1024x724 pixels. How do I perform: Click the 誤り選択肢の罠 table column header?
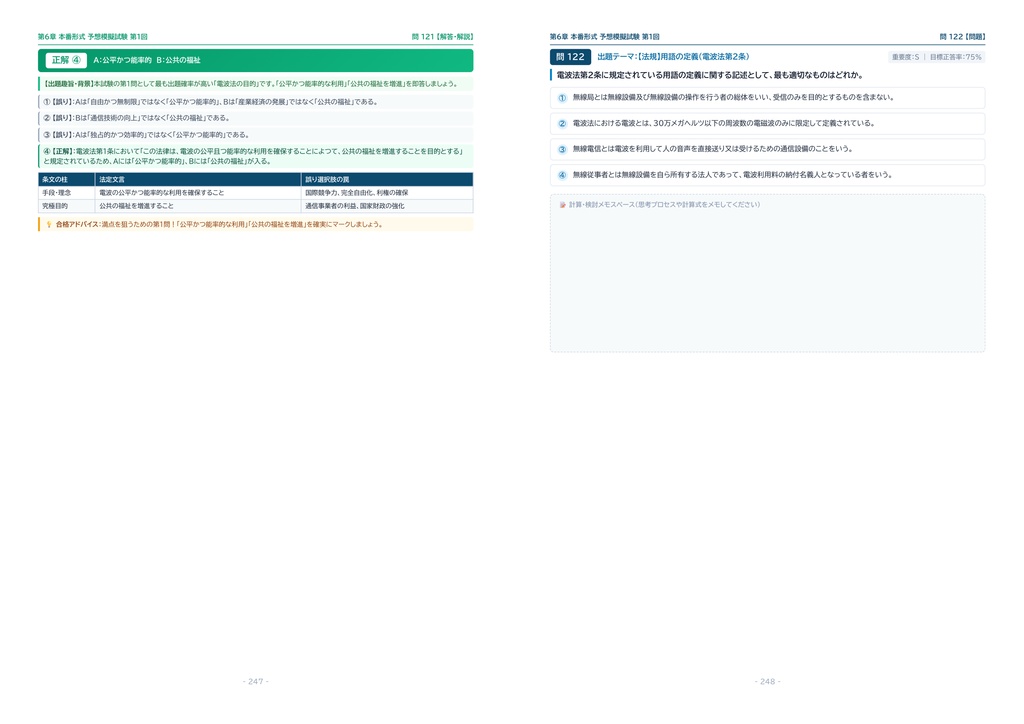[387, 180]
